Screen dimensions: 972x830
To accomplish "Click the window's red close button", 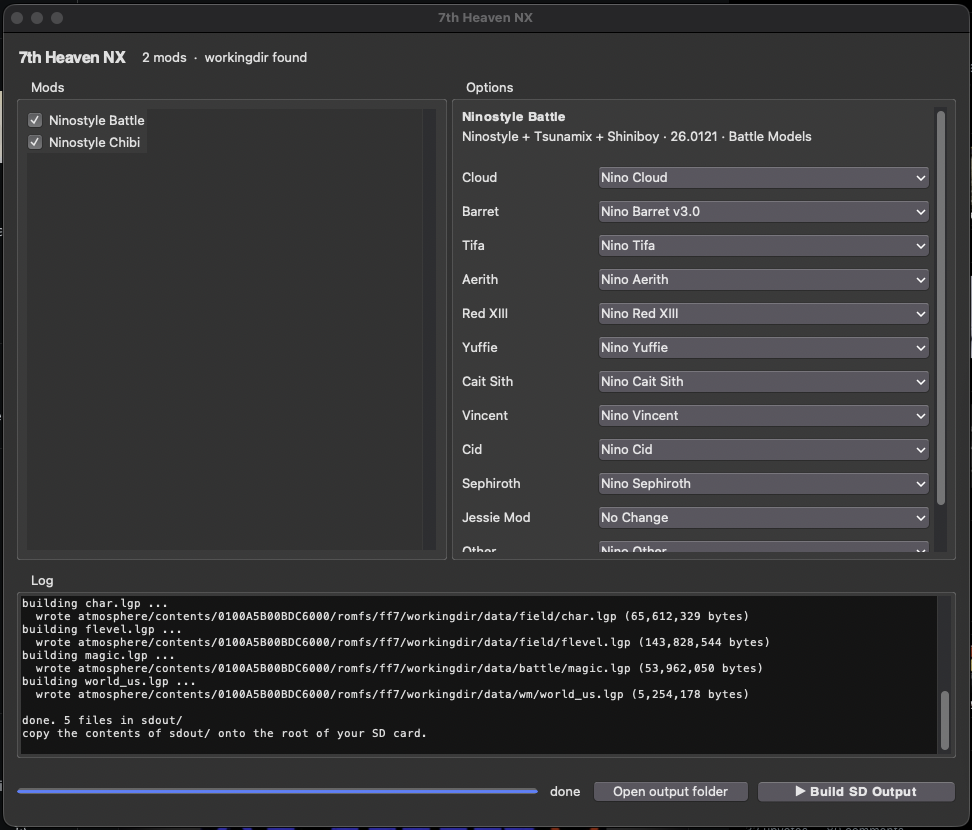I will click(17, 18).
